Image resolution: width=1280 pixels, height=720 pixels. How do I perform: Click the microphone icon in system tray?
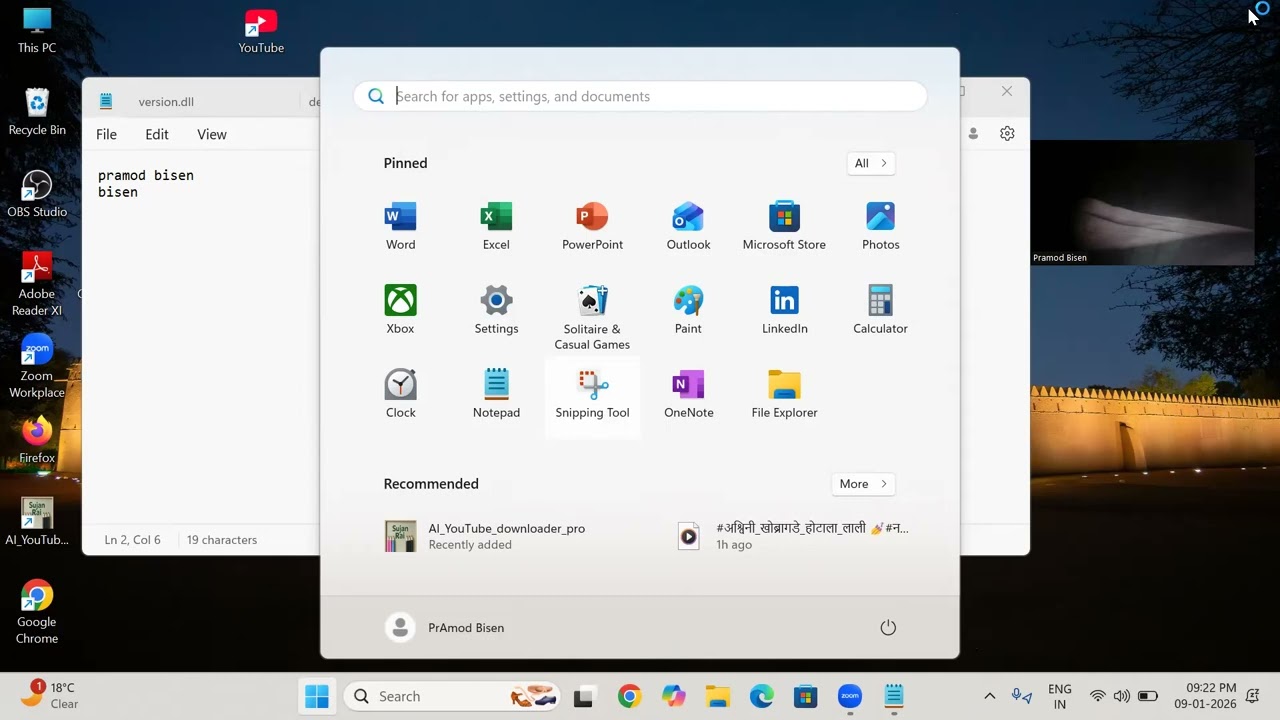coord(1021,696)
